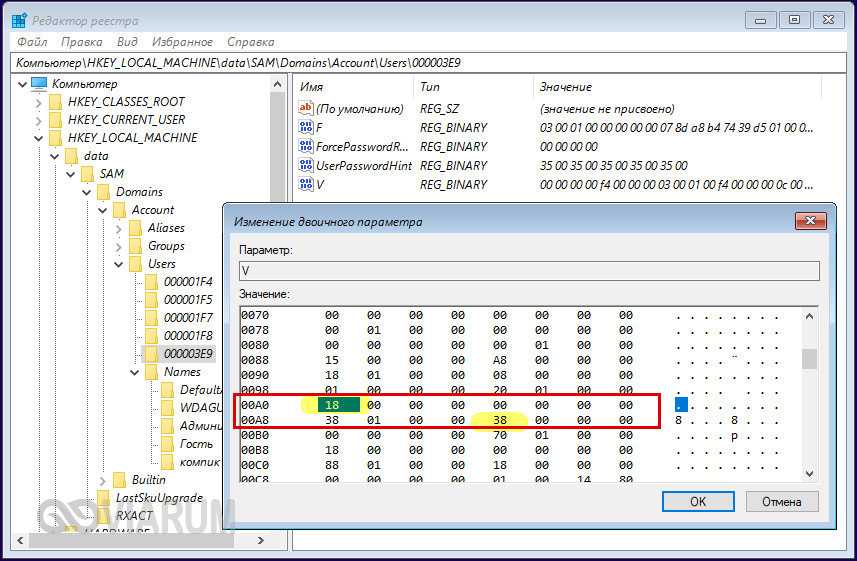Image resolution: width=857 pixels, height=561 pixels.
Task: Open the Избранное menu
Action: 182,42
